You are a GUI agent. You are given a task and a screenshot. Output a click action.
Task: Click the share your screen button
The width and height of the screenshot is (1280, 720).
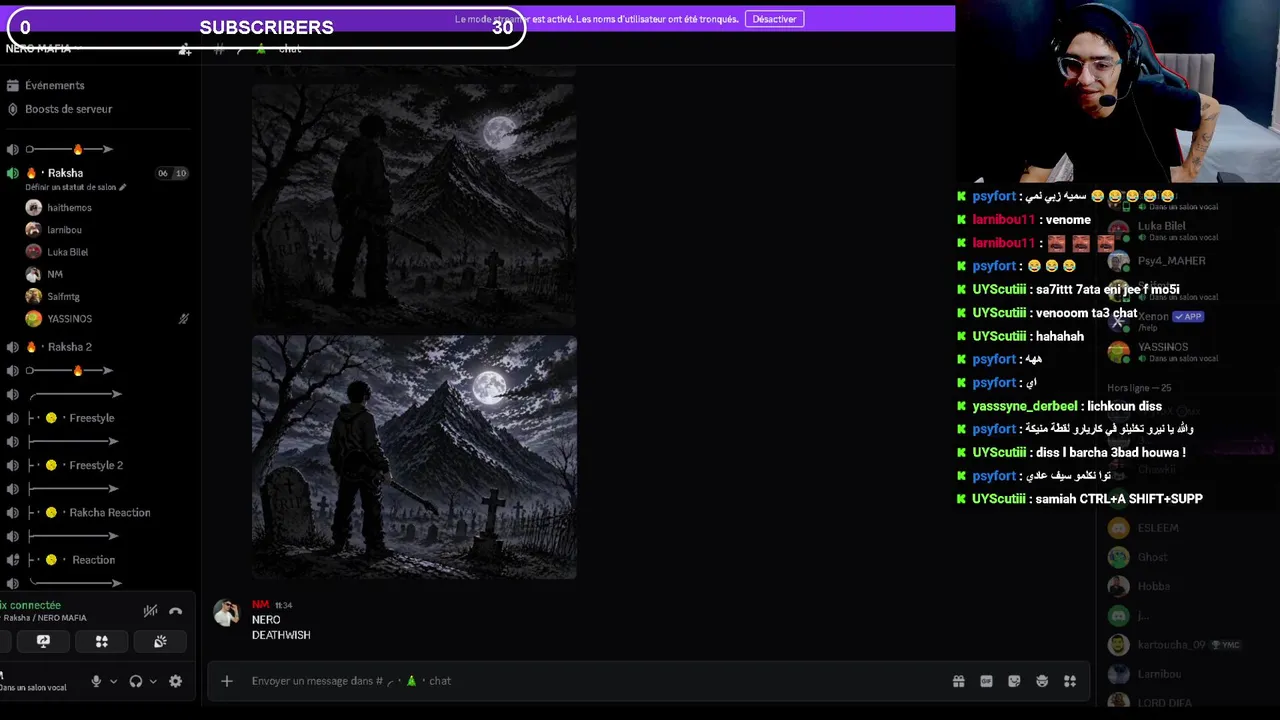43,642
